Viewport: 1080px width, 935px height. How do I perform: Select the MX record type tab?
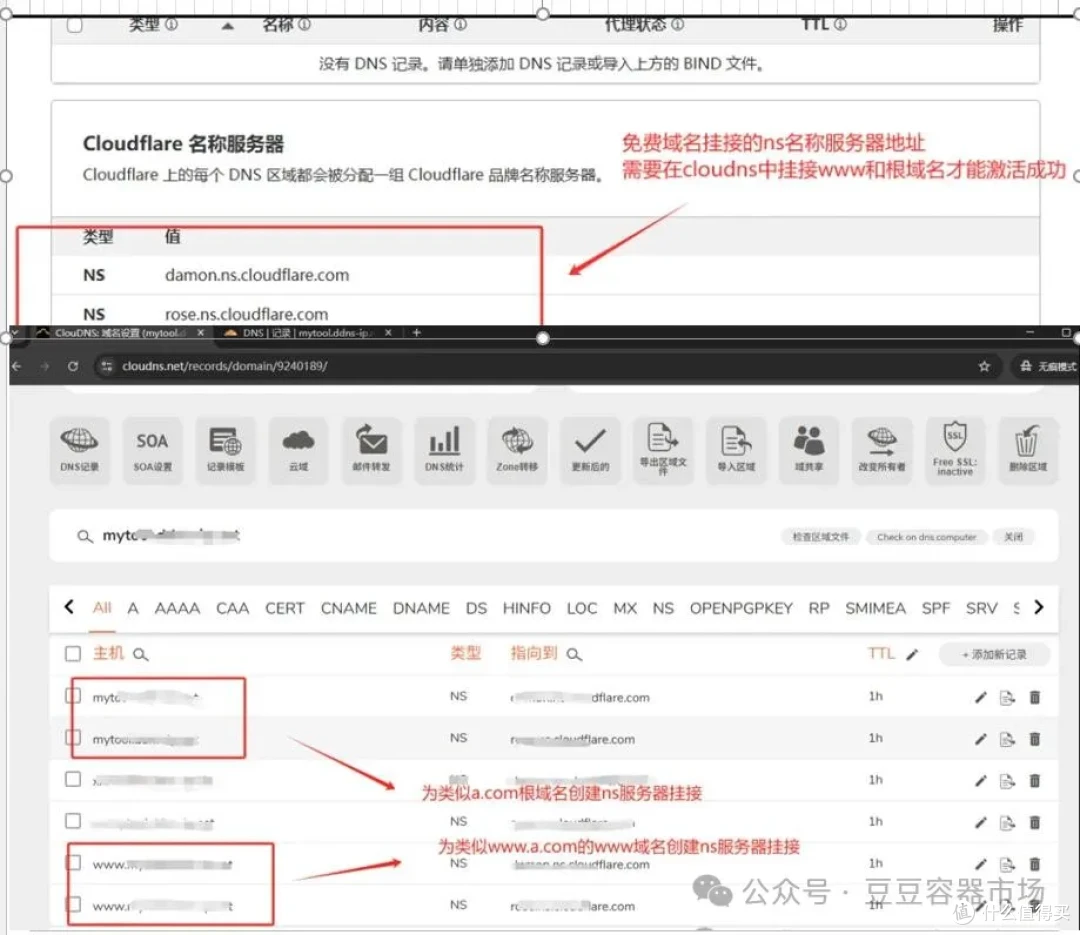click(625, 608)
